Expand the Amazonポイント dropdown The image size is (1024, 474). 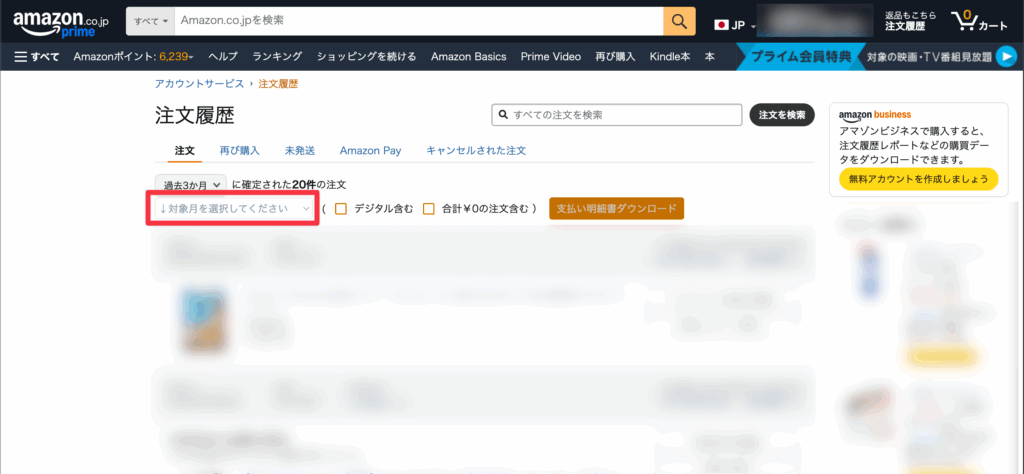pyautogui.click(x=133, y=57)
